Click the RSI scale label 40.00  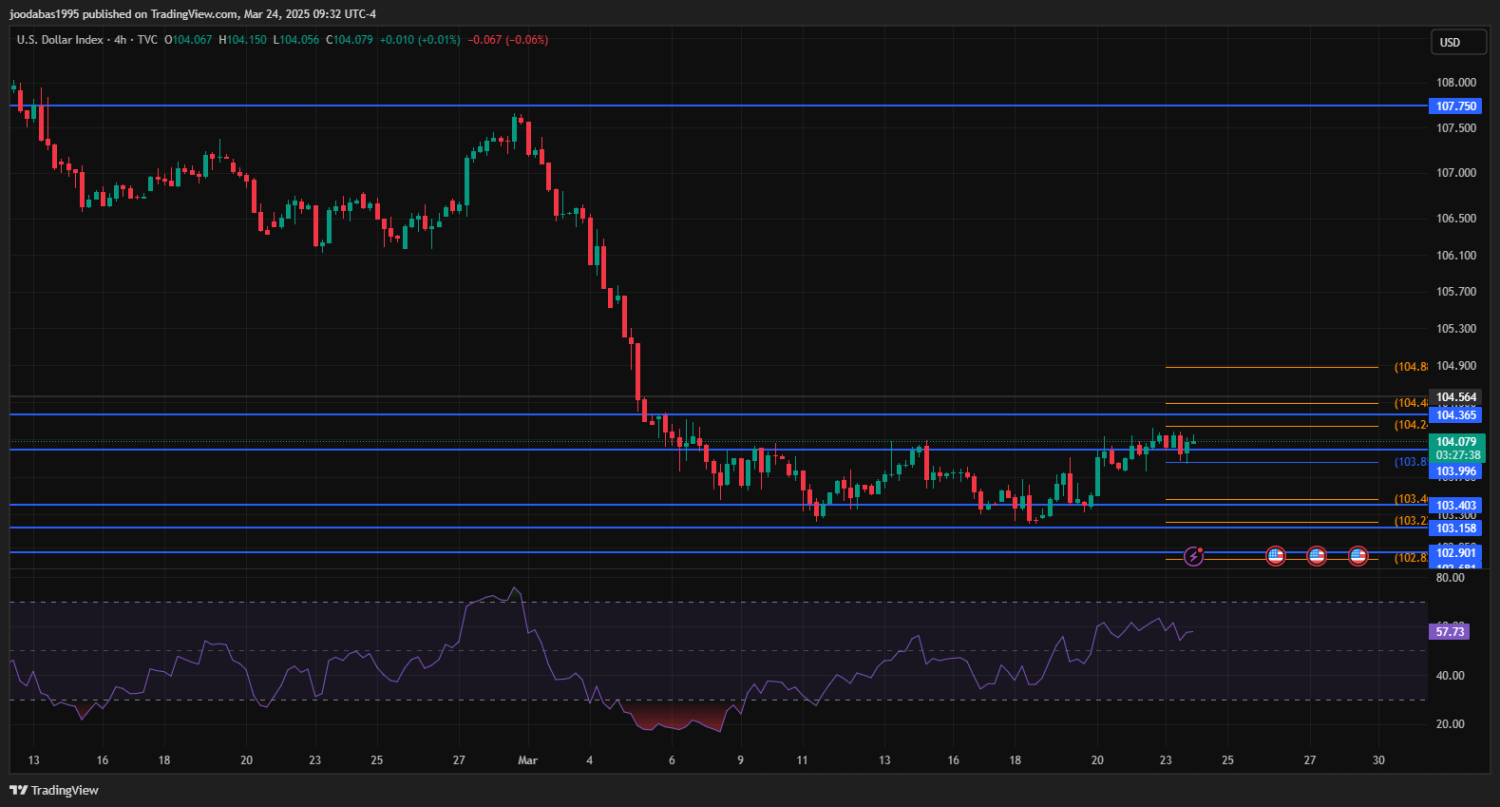[x=1449, y=675]
